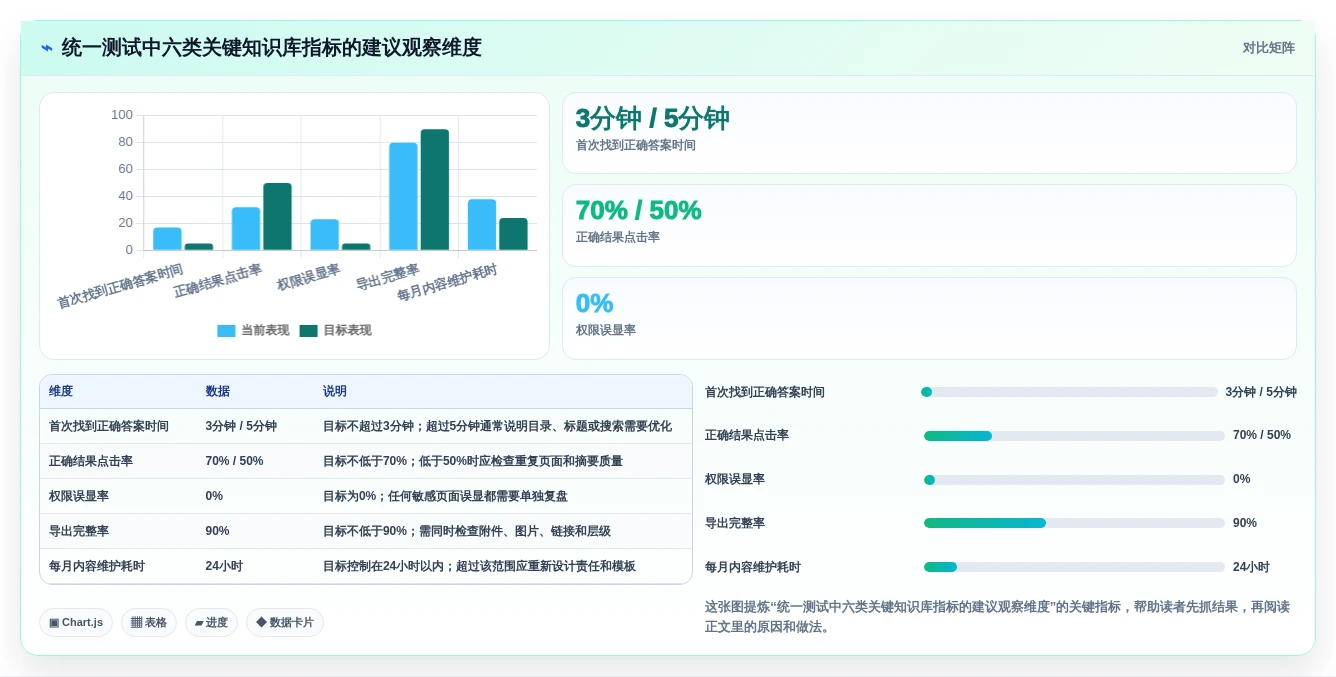Click the 对比矩阵 label in header
The height and width of the screenshot is (677, 1336).
coord(1268,48)
